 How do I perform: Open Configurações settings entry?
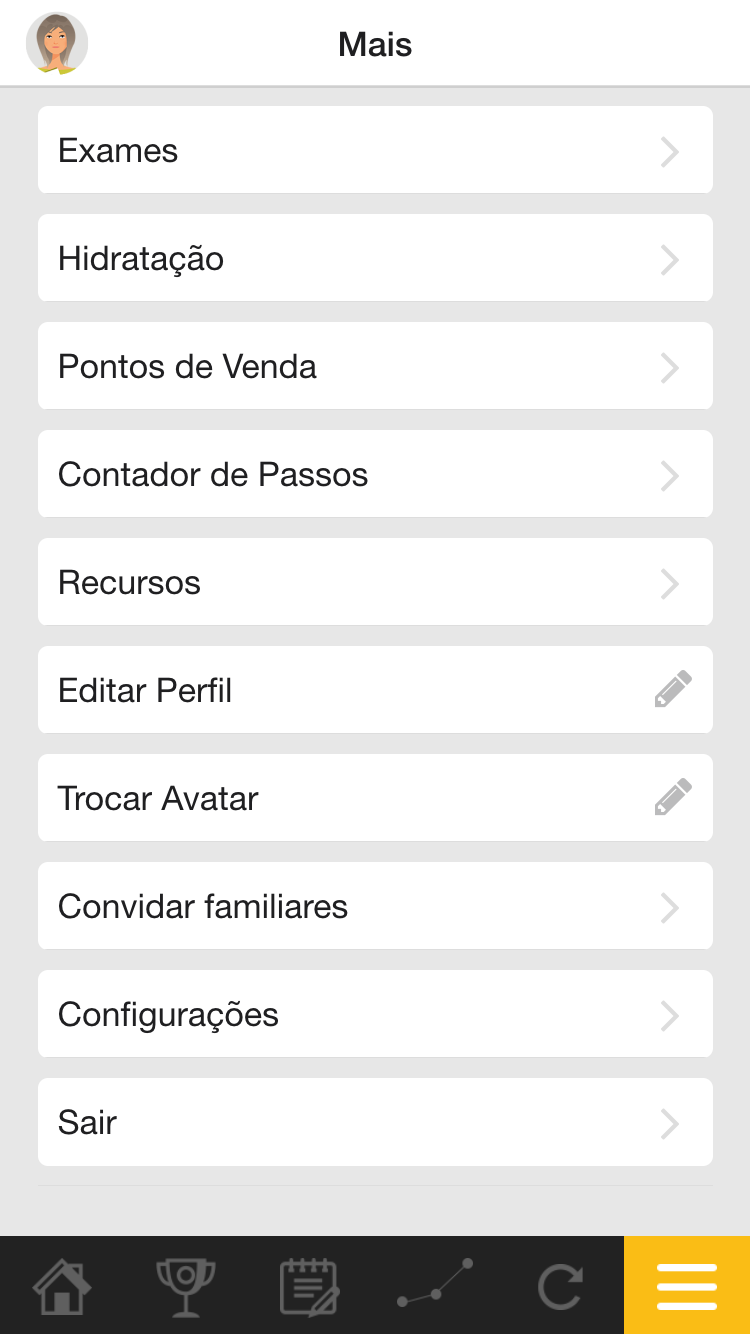pyautogui.click(x=168, y=1015)
